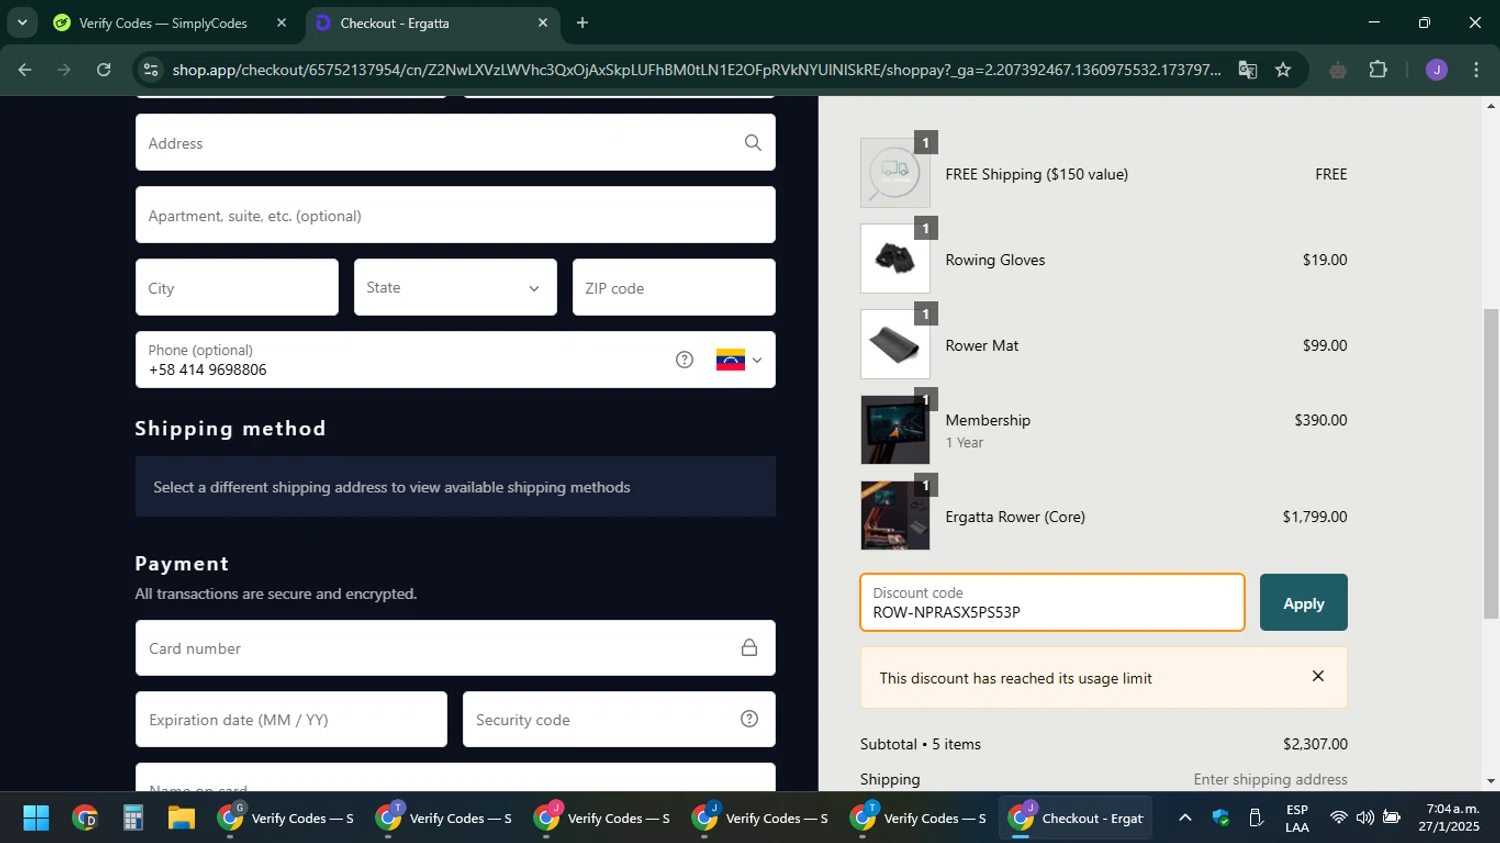Switch ESP LAA keyboard language
The image size is (1500, 843).
point(1297,818)
